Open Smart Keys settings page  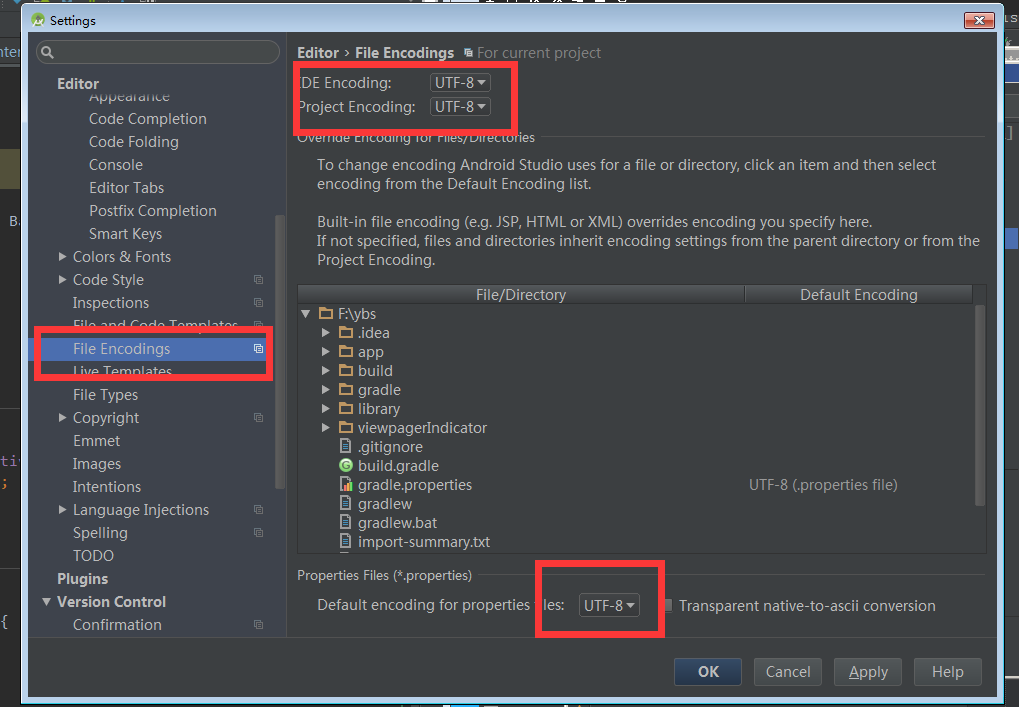click(x=125, y=234)
